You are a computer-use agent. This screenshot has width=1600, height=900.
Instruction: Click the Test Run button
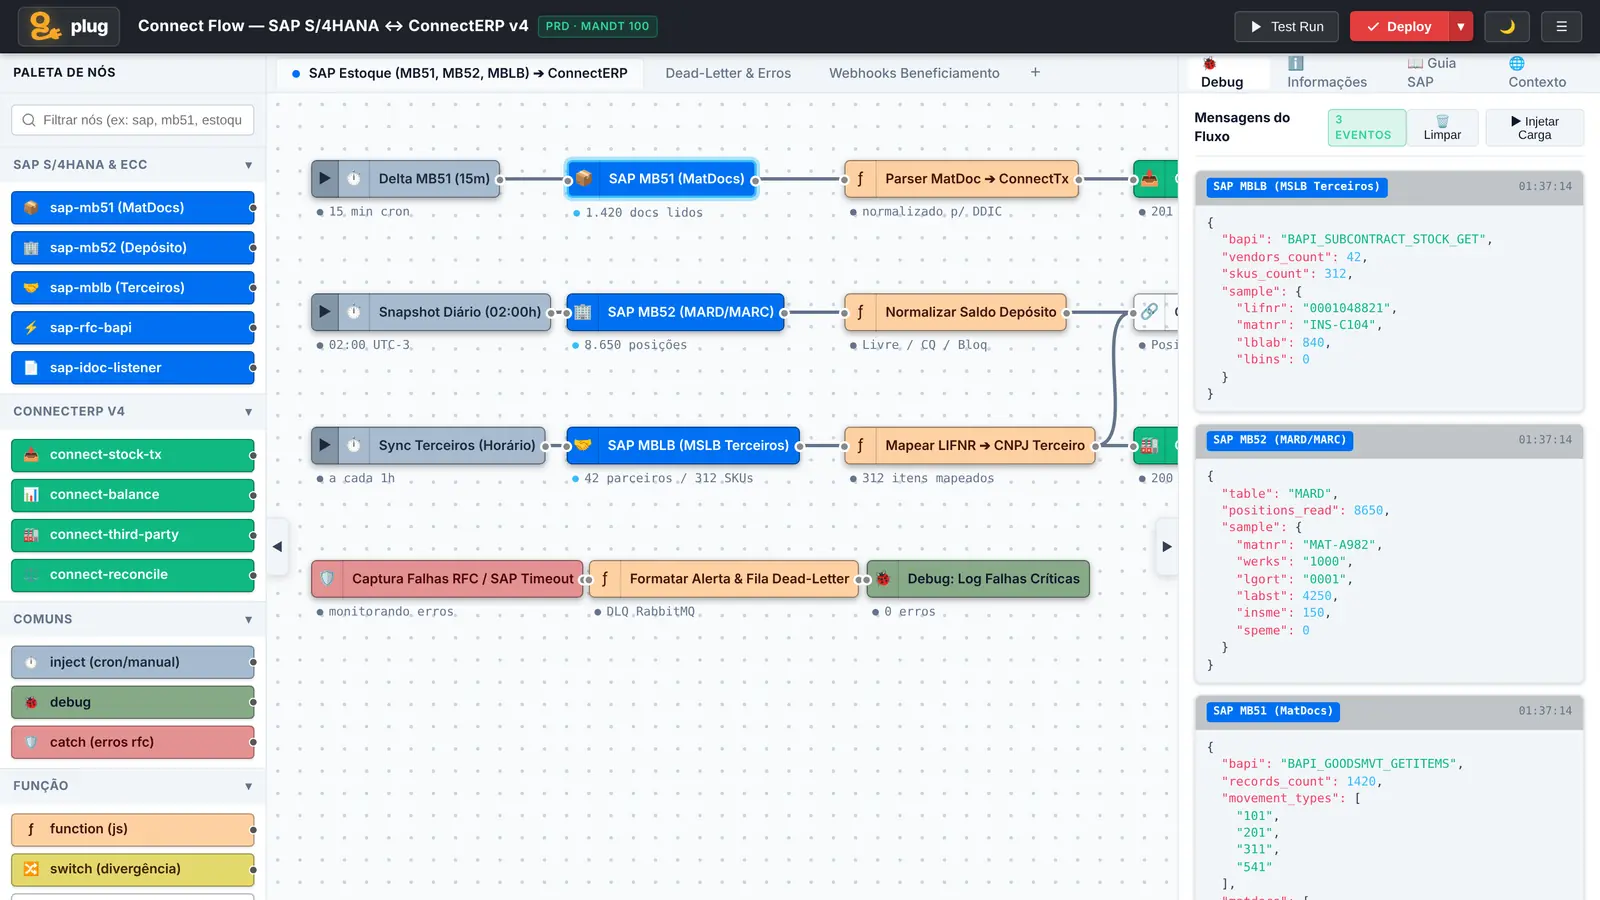pyautogui.click(x=1287, y=27)
